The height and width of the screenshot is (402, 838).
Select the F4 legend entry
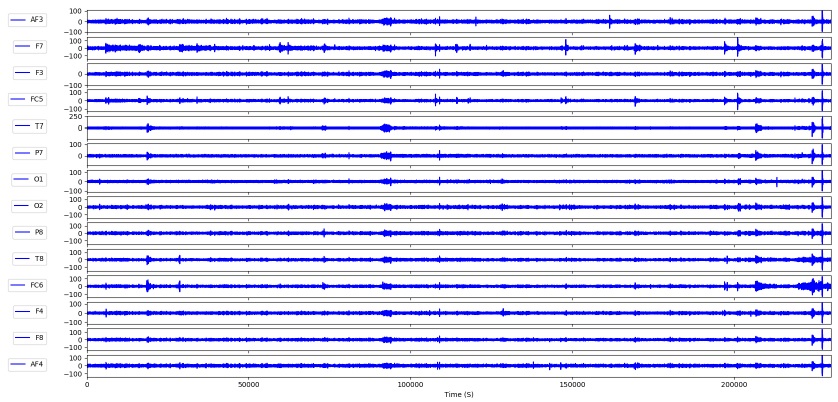[30, 311]
